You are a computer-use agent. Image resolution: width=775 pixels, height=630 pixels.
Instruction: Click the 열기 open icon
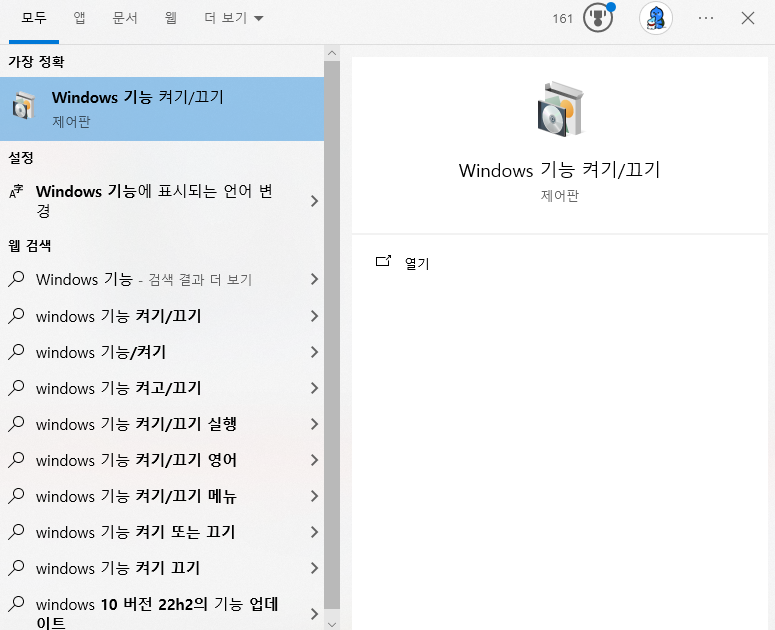[x=384, y=261]
